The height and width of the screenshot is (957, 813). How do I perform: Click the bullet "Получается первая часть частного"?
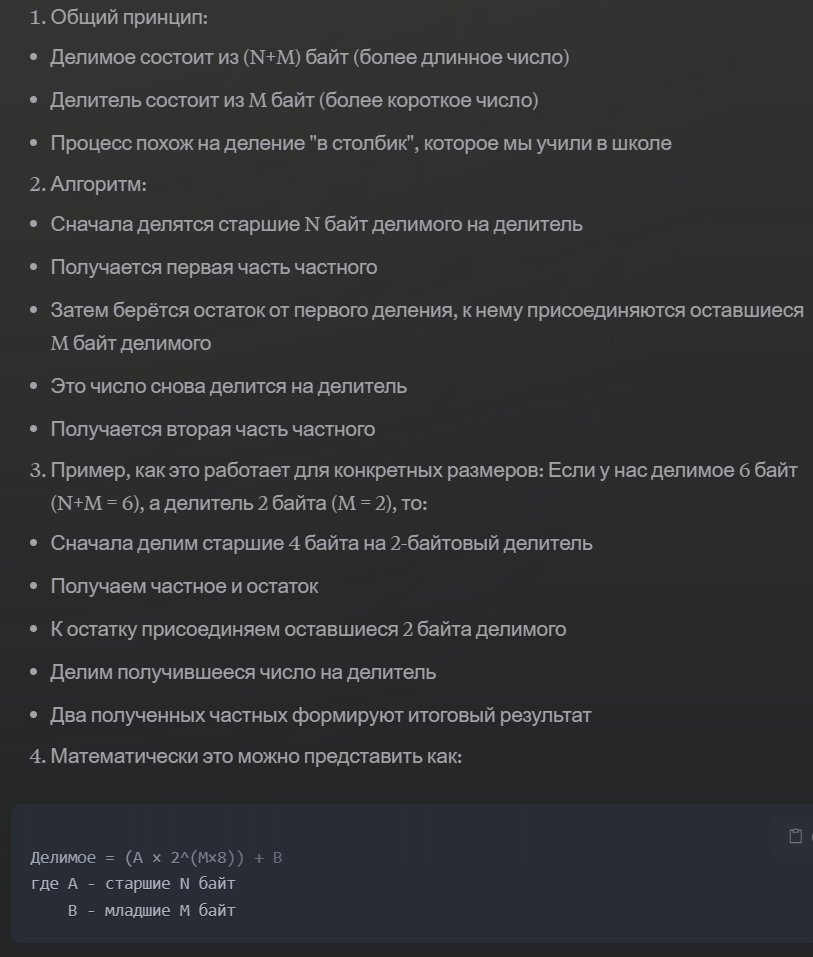click(213, 267)
